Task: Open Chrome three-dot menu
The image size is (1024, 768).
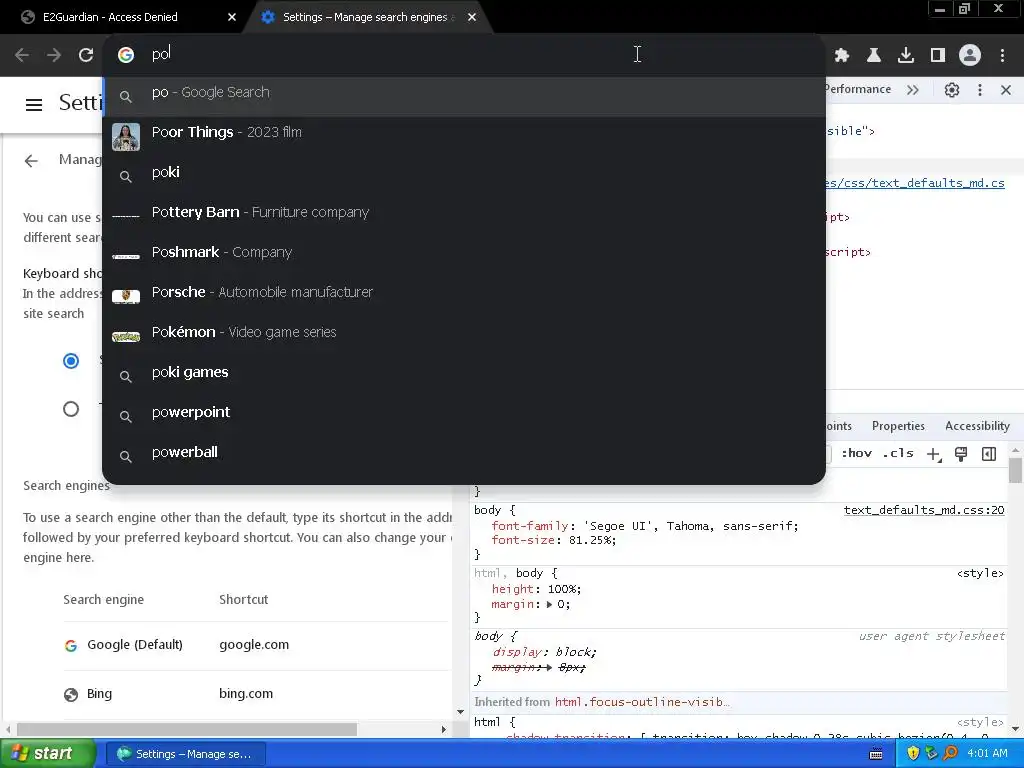Action: tap(1002, 56)
